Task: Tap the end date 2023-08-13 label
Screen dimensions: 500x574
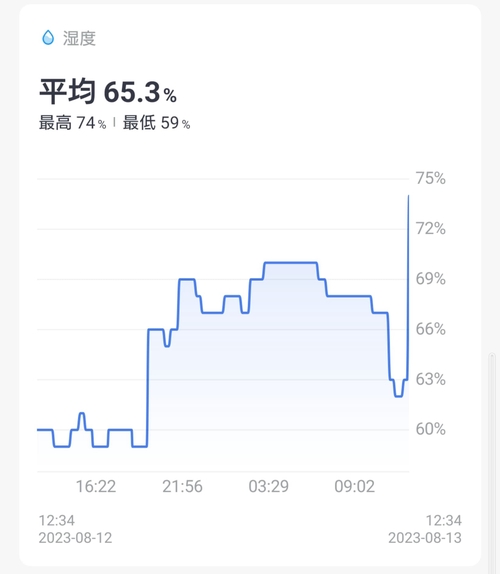Action: [x=425, y=538]
